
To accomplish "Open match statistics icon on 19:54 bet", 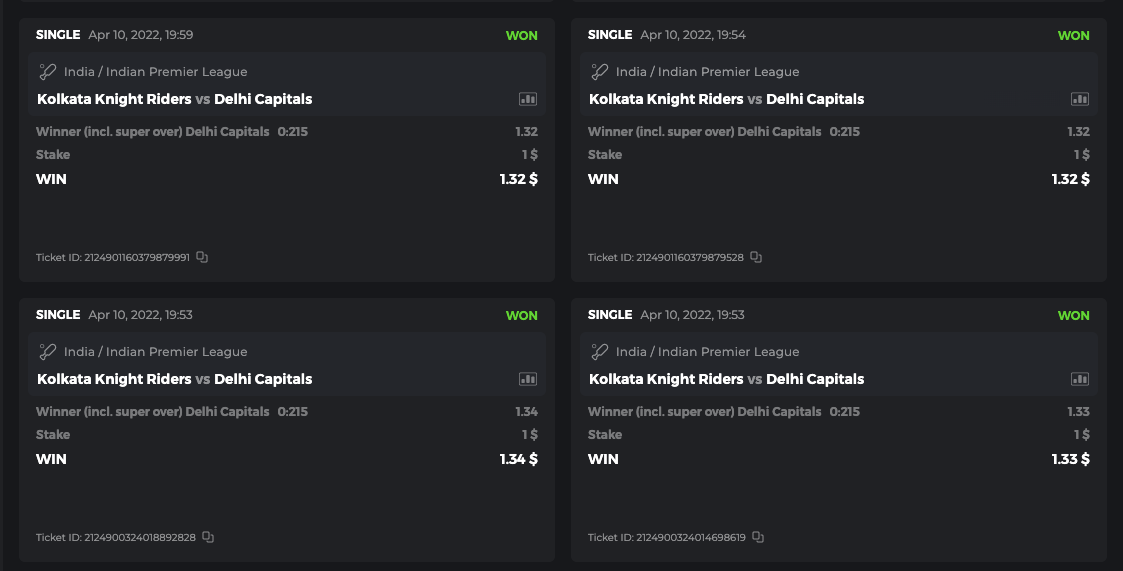I will click(1080, 99).
